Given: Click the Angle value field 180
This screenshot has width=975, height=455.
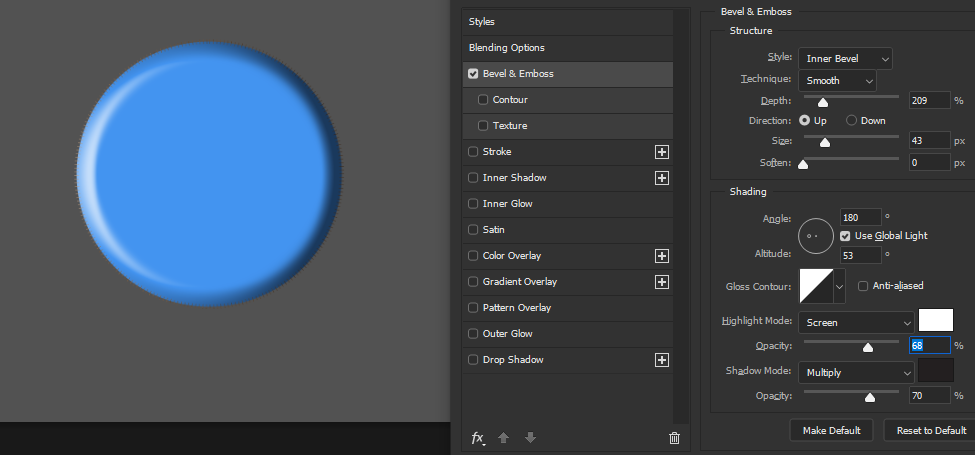Looking at the screenshot, I should pyautogui.click(x=861, y=218).
